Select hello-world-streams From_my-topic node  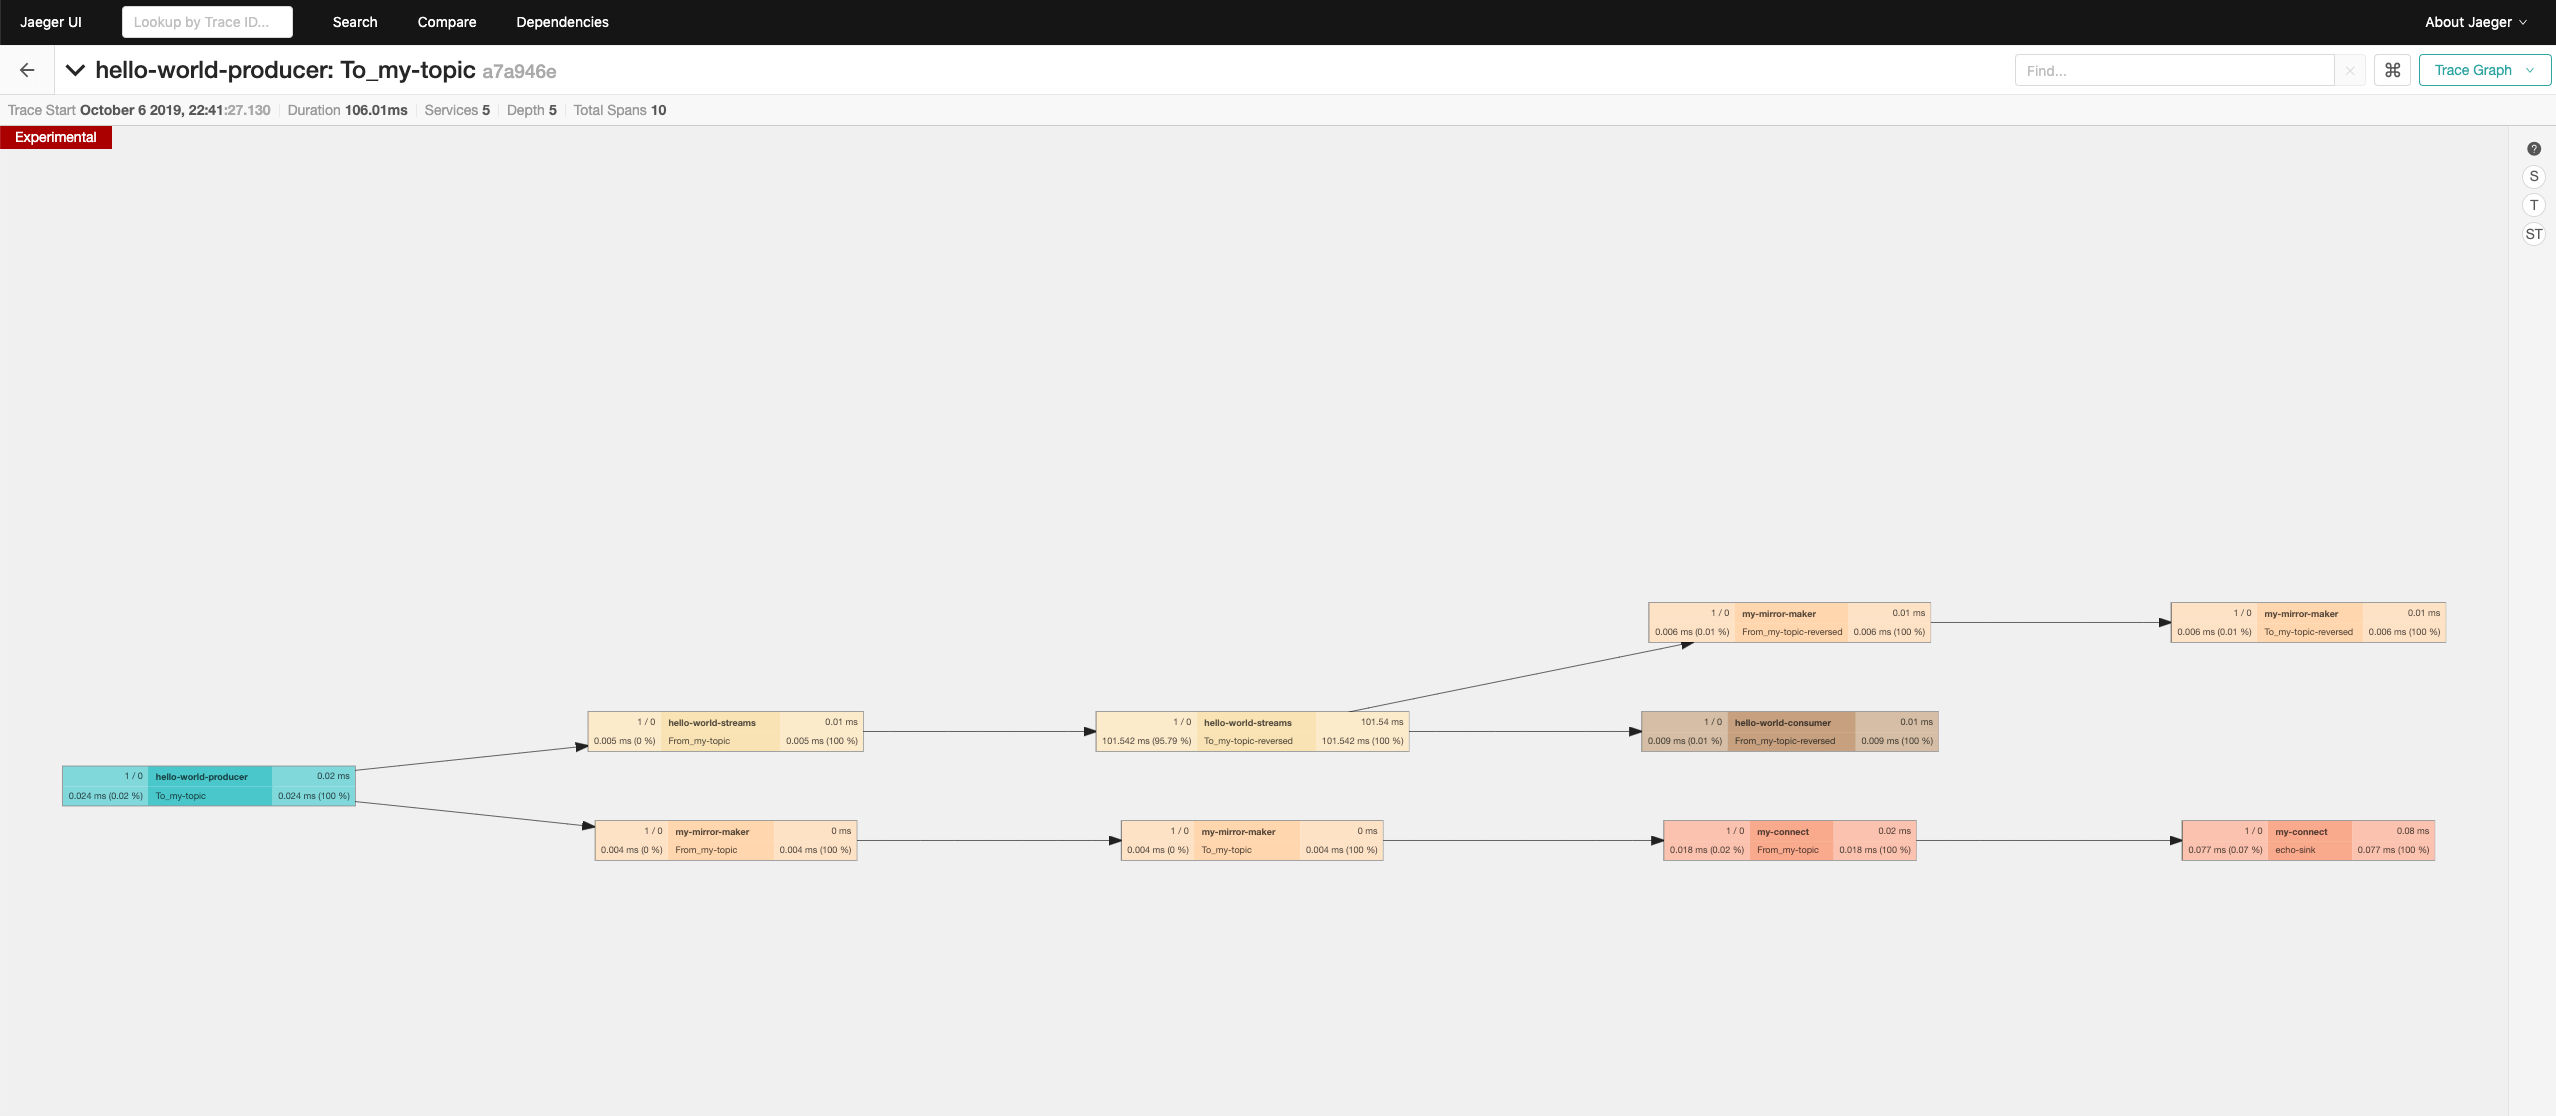pyautogui.click(x=725, y=731)
